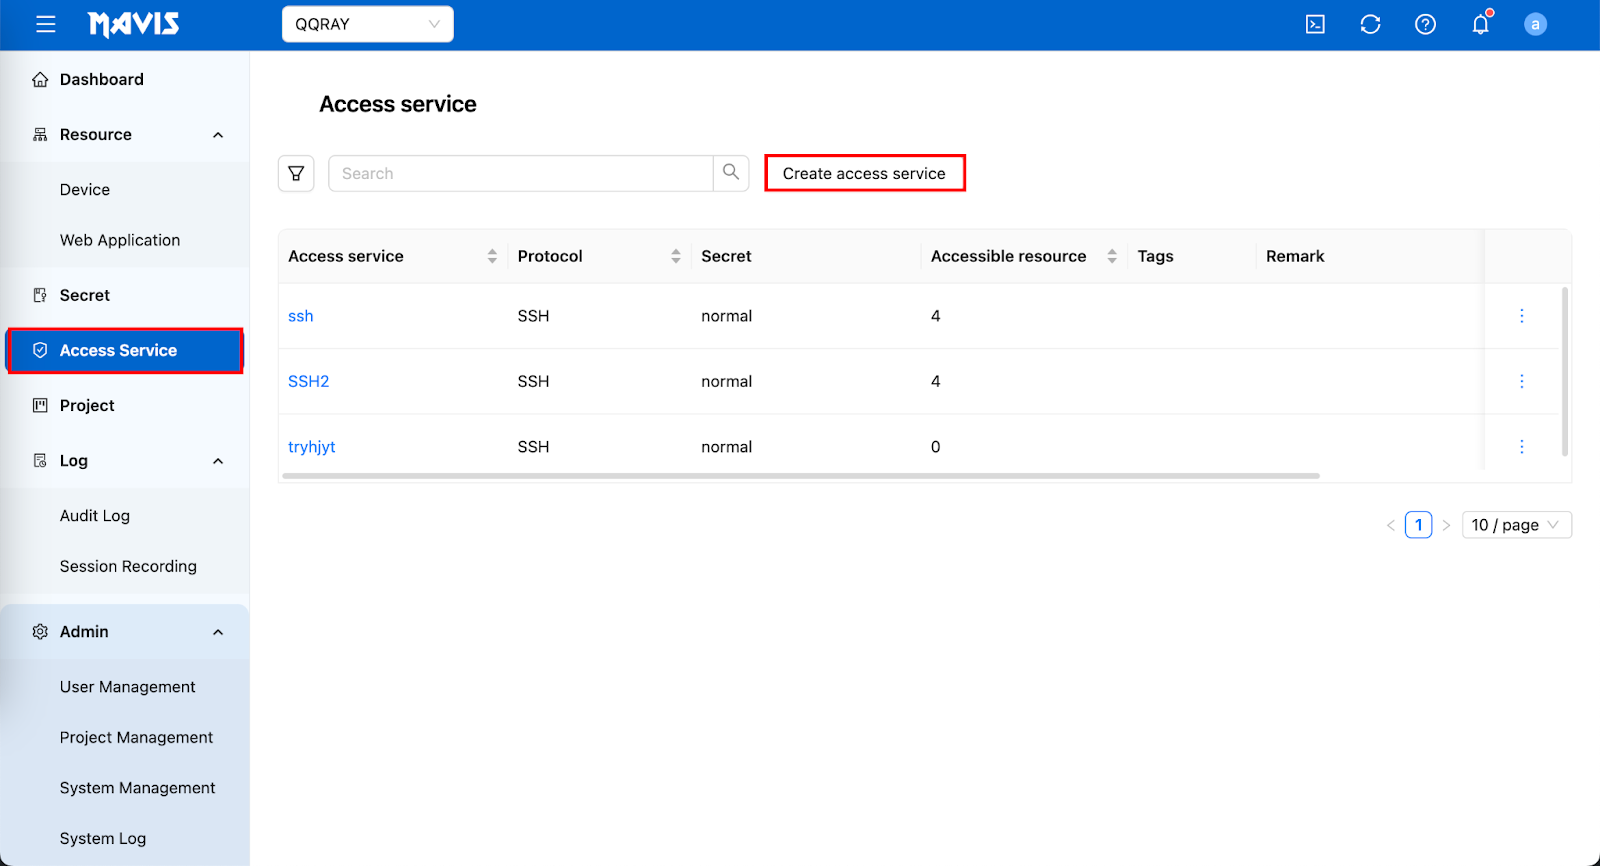Click Create access service button
This screenshot has width=1600, height=866.
(864, 173)
